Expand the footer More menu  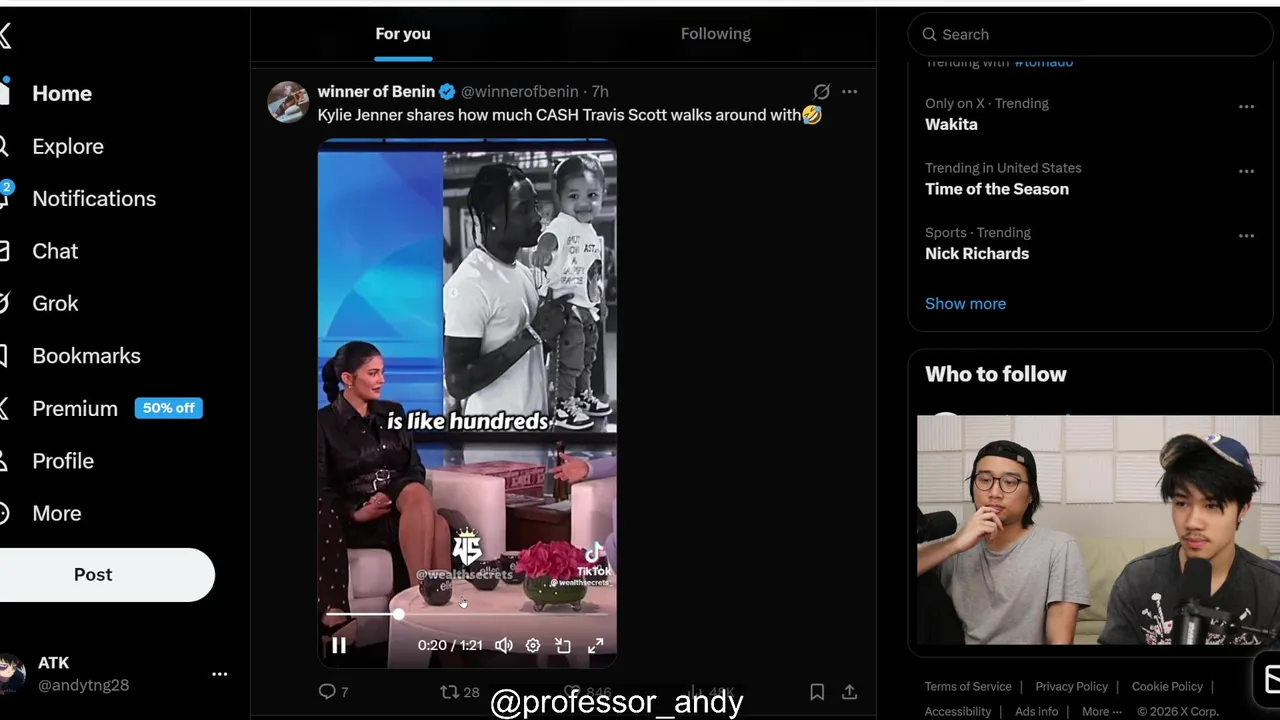1101,711
